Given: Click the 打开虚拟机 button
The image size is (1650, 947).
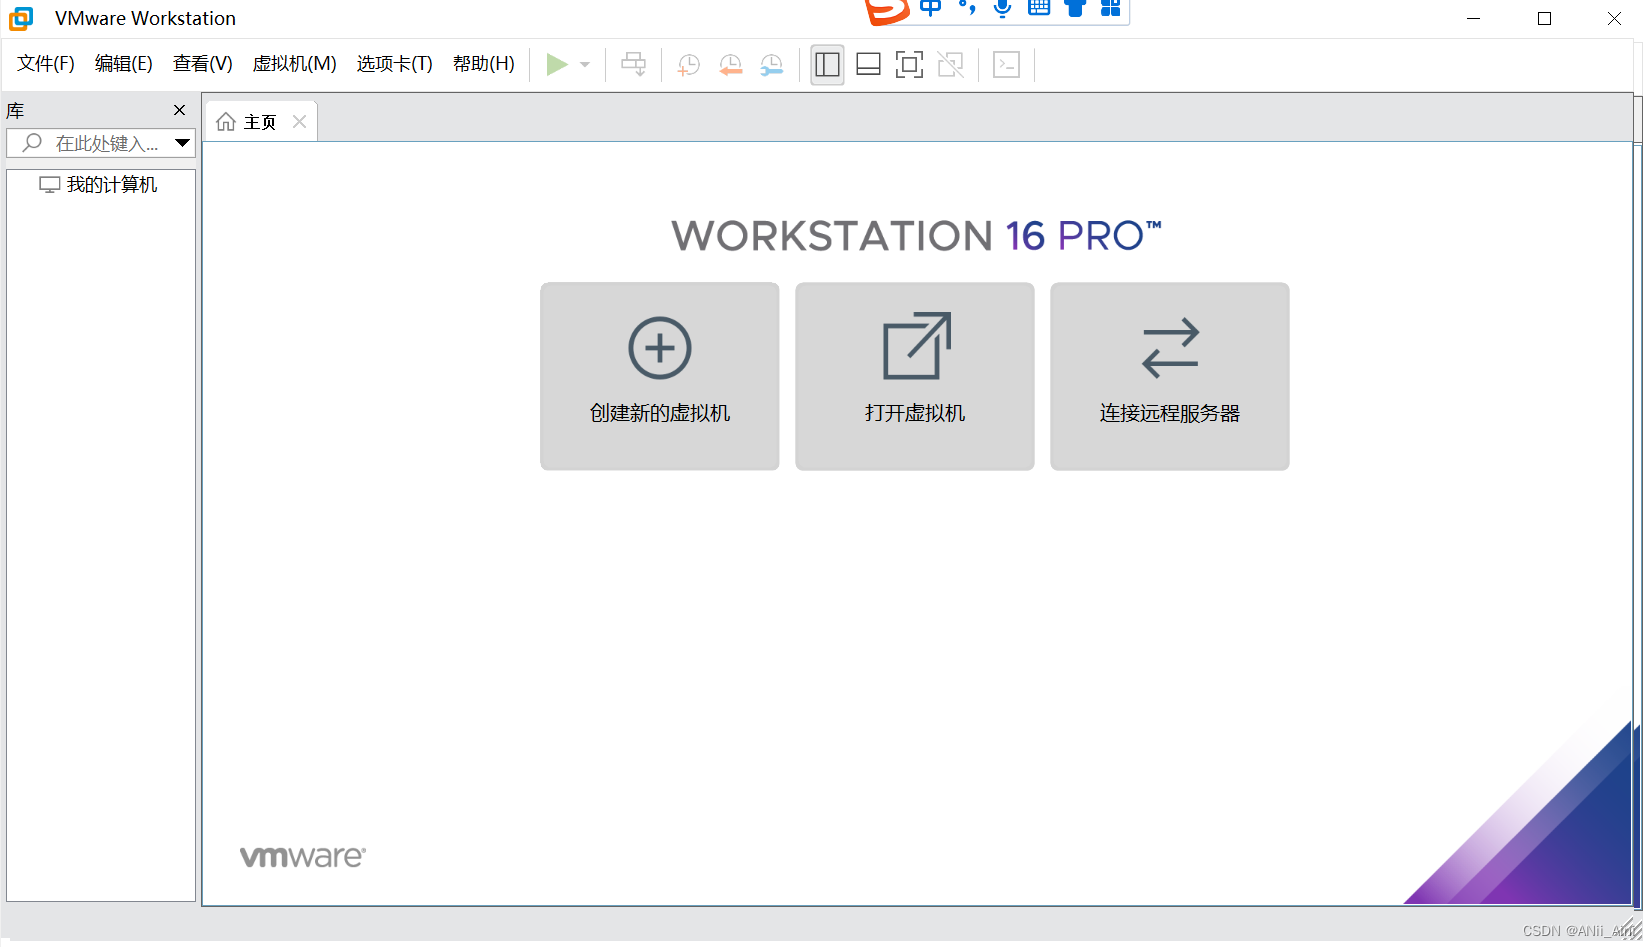Looking at the screenshot, I should pos(915,376).
